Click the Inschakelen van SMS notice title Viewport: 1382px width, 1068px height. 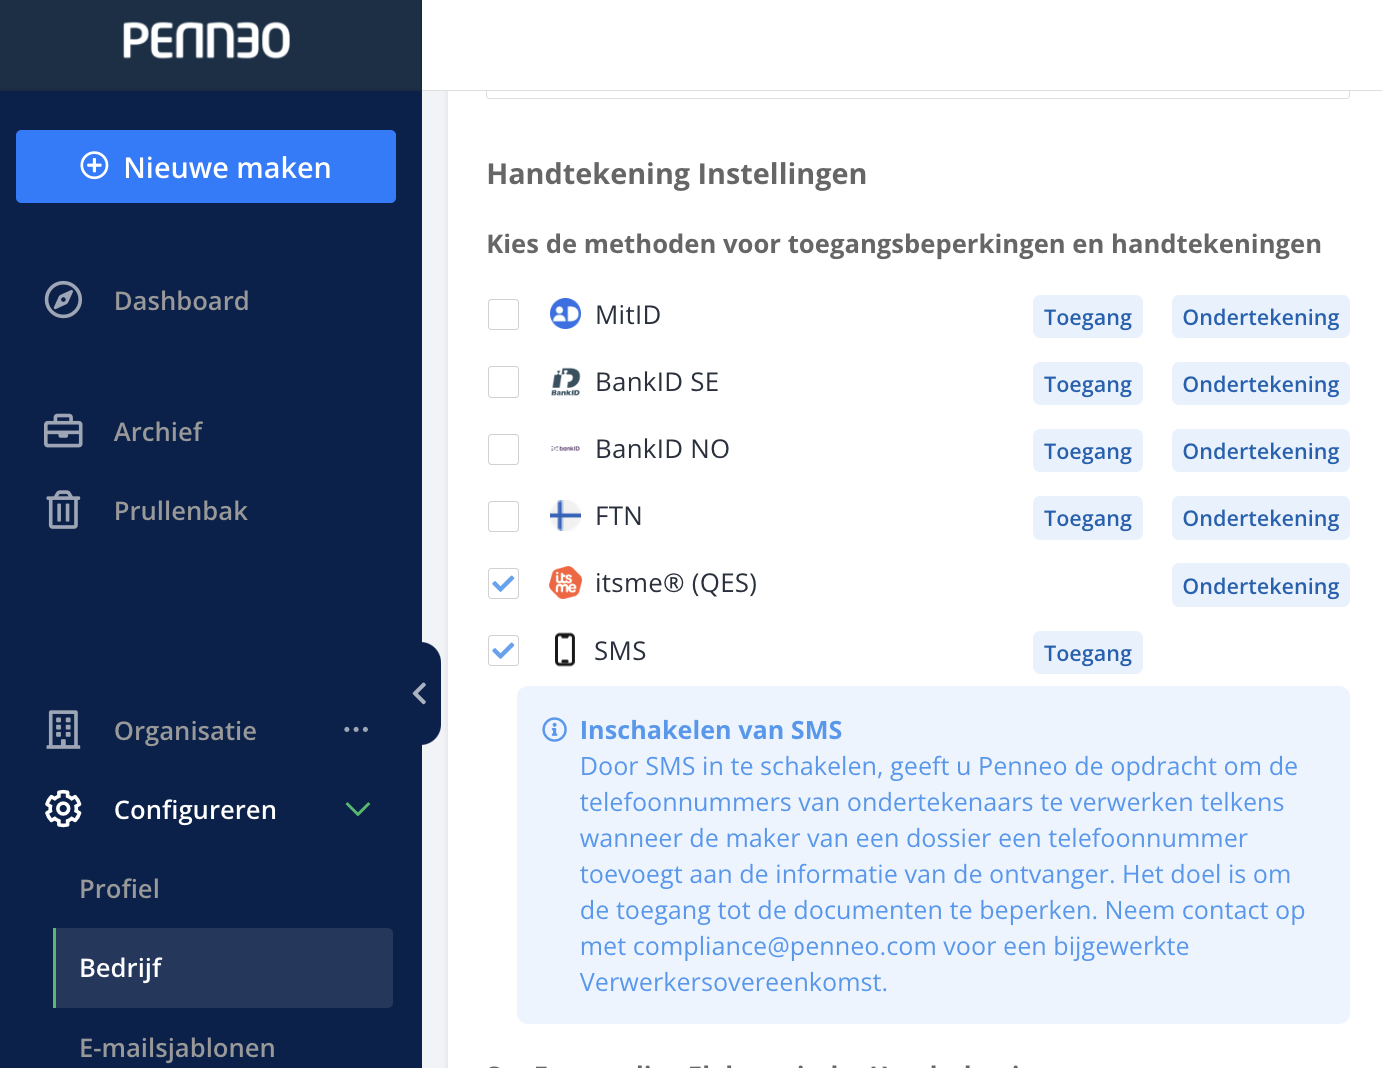click(711, 730)
